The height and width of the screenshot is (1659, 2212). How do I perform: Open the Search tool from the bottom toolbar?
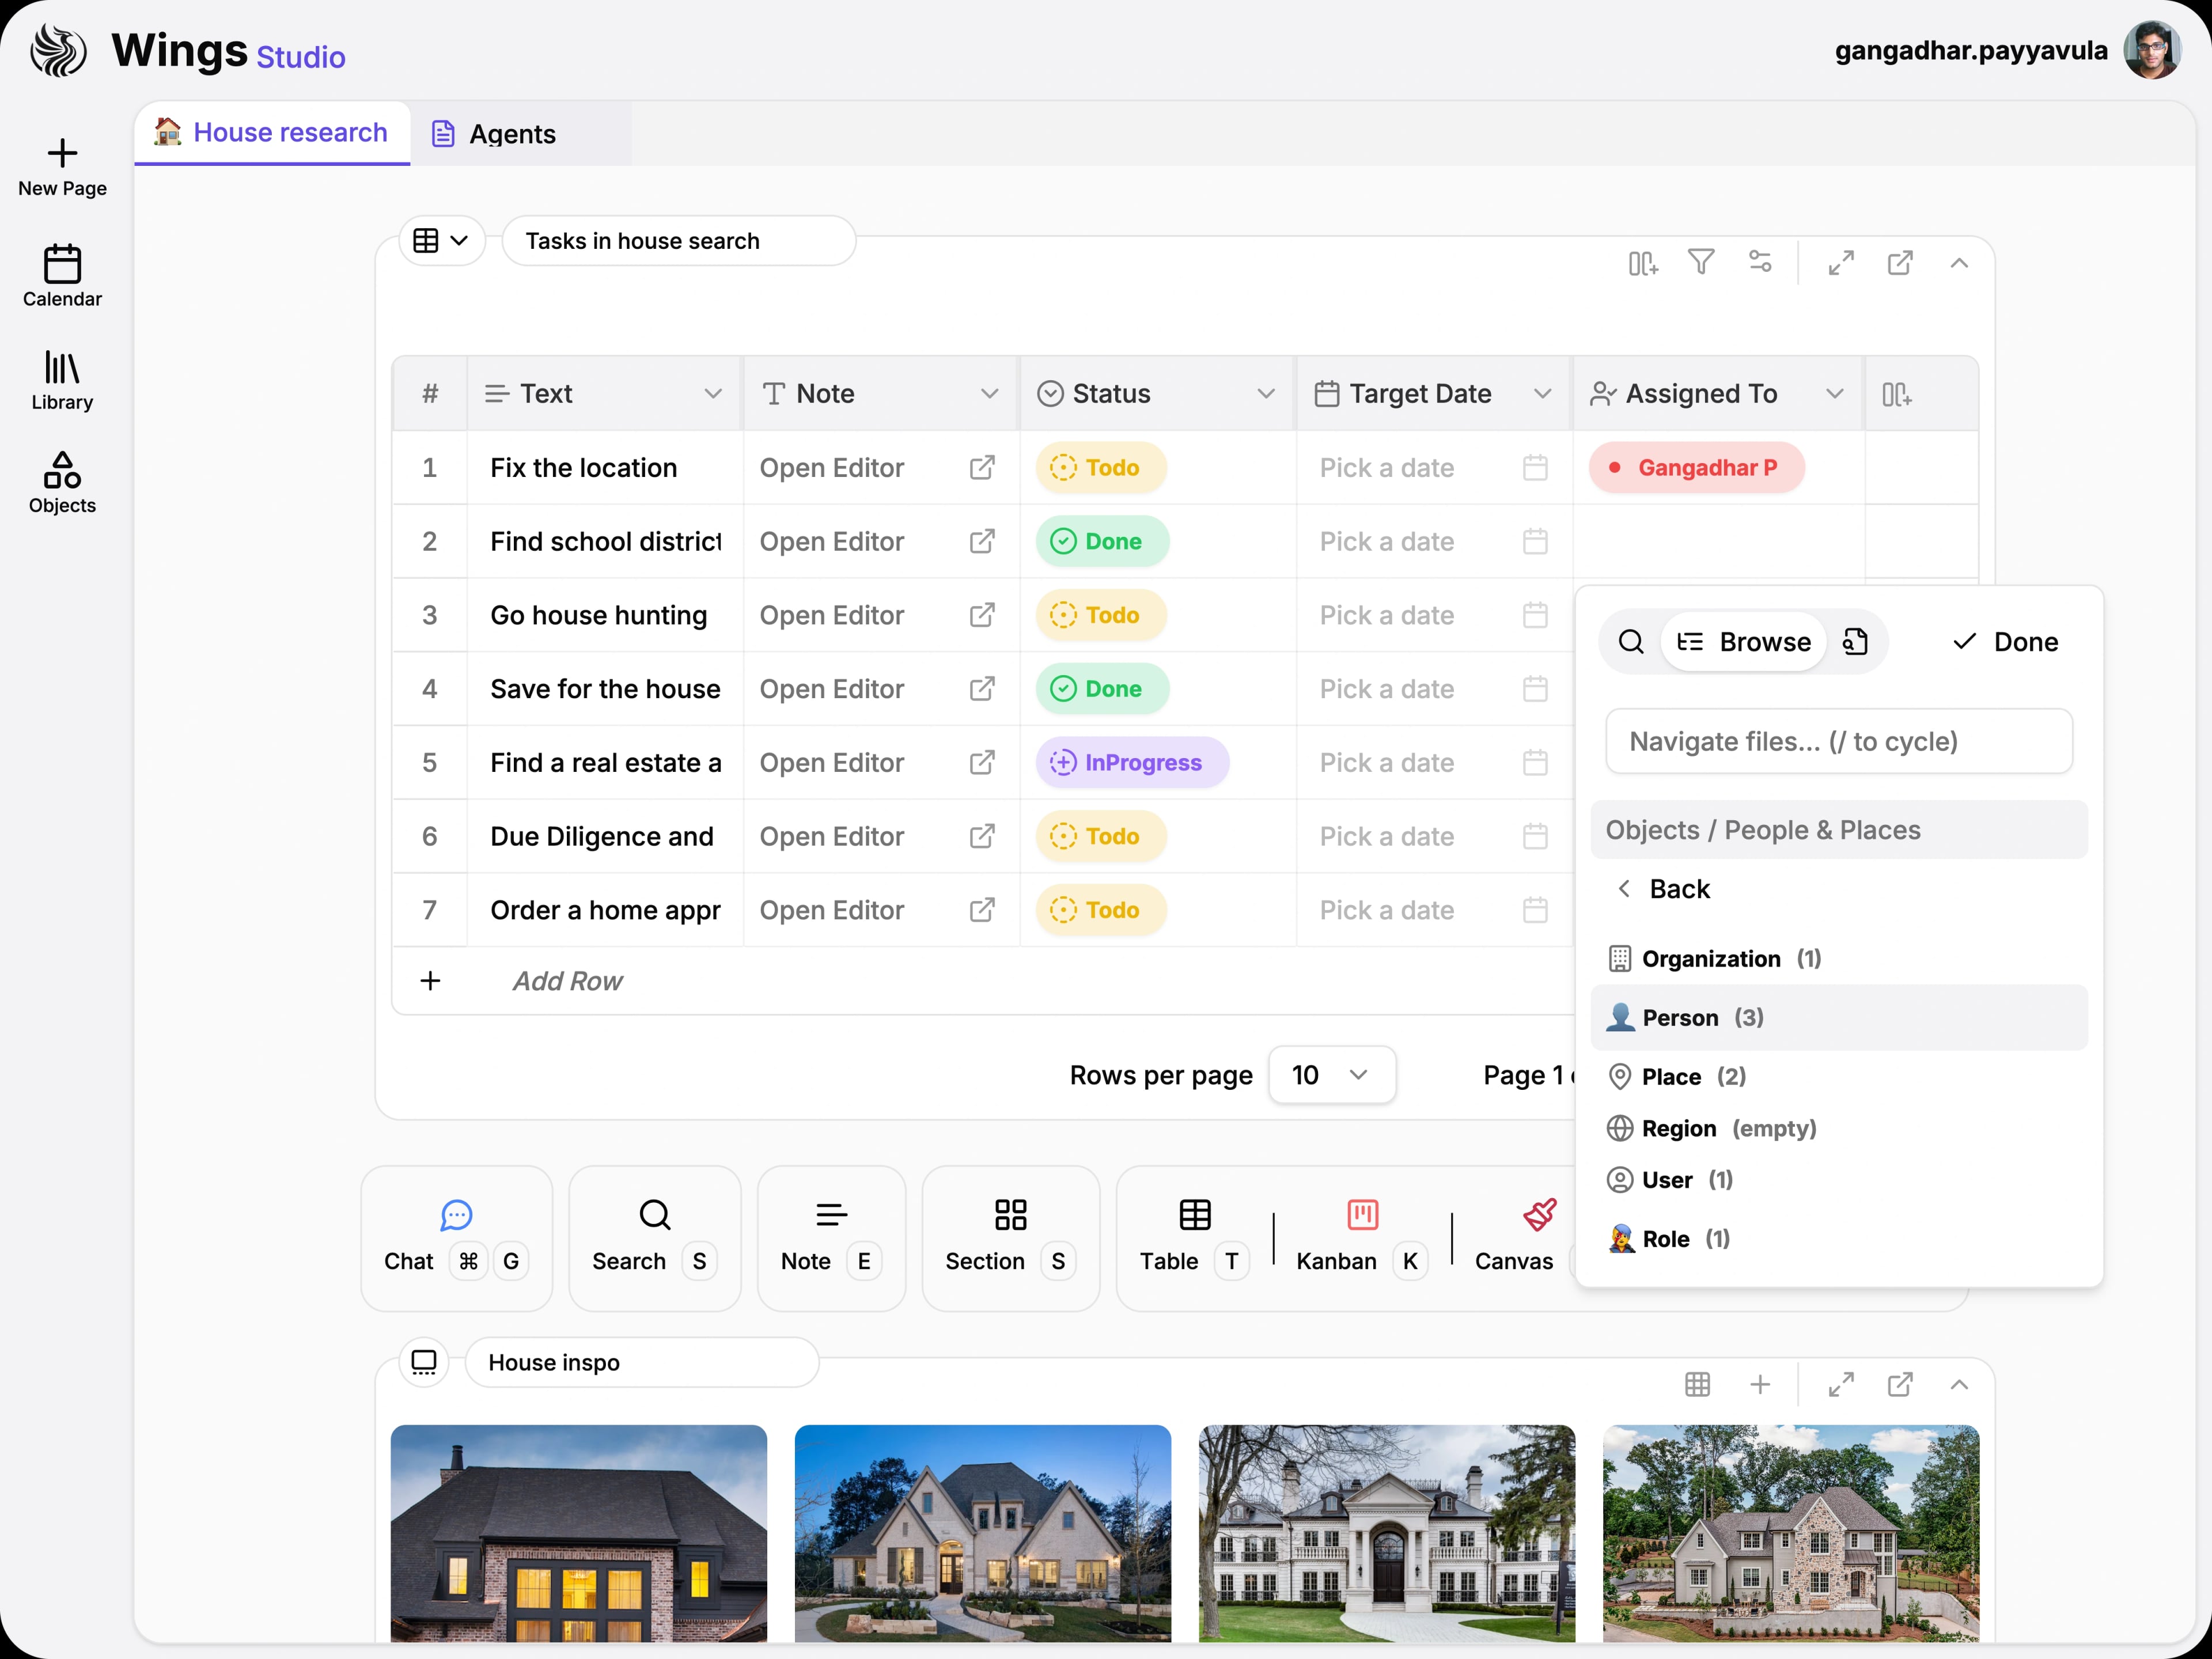pyautogui.click(x=654, y=1215)
